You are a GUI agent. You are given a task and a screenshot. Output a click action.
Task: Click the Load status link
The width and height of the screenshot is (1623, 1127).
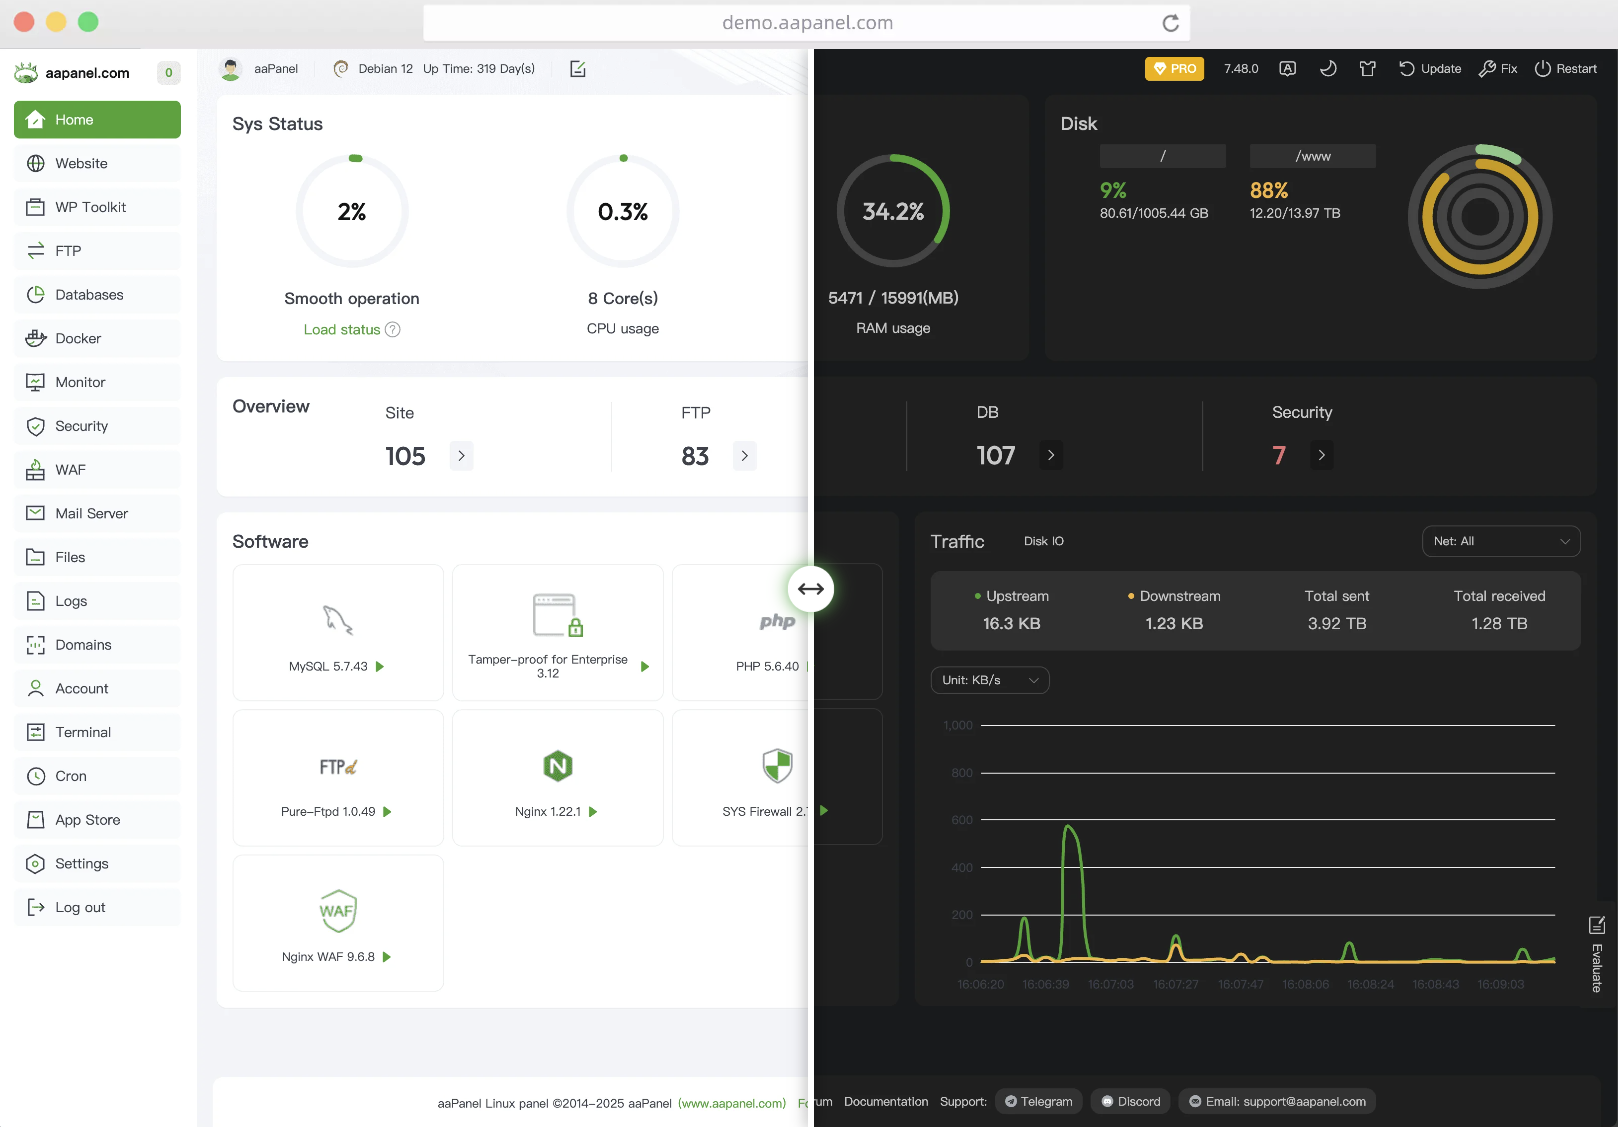(x=342, y=330)
